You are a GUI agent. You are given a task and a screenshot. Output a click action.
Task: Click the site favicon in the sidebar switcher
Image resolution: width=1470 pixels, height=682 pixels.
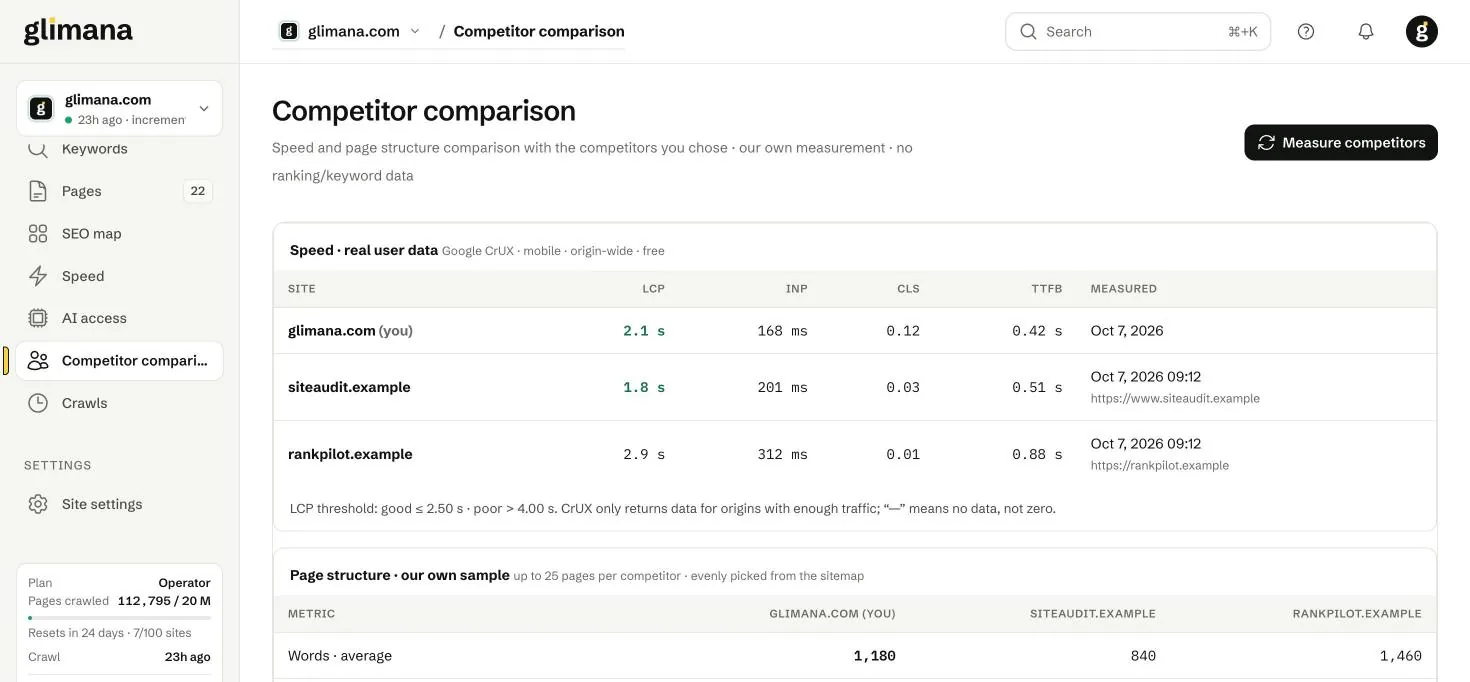(x=41, y=108)
